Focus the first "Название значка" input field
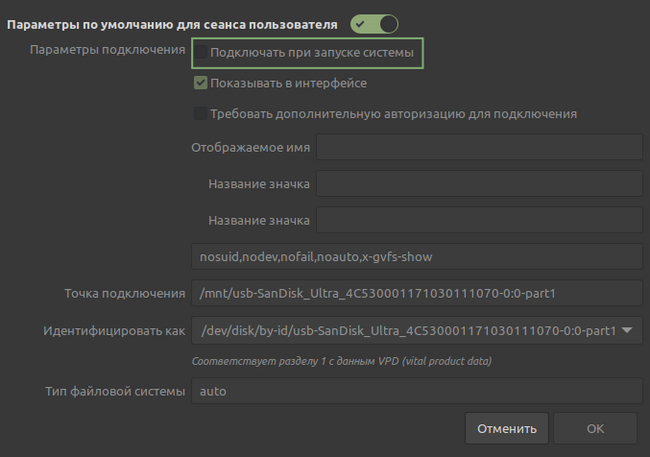 pyautogui.click(x=478, y=184)
